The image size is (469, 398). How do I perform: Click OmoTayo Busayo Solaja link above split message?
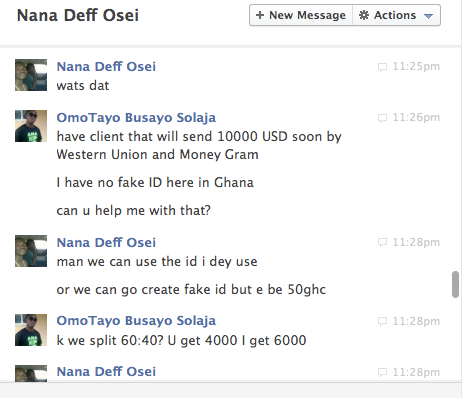pyautogui.click(x=136, y=321)
